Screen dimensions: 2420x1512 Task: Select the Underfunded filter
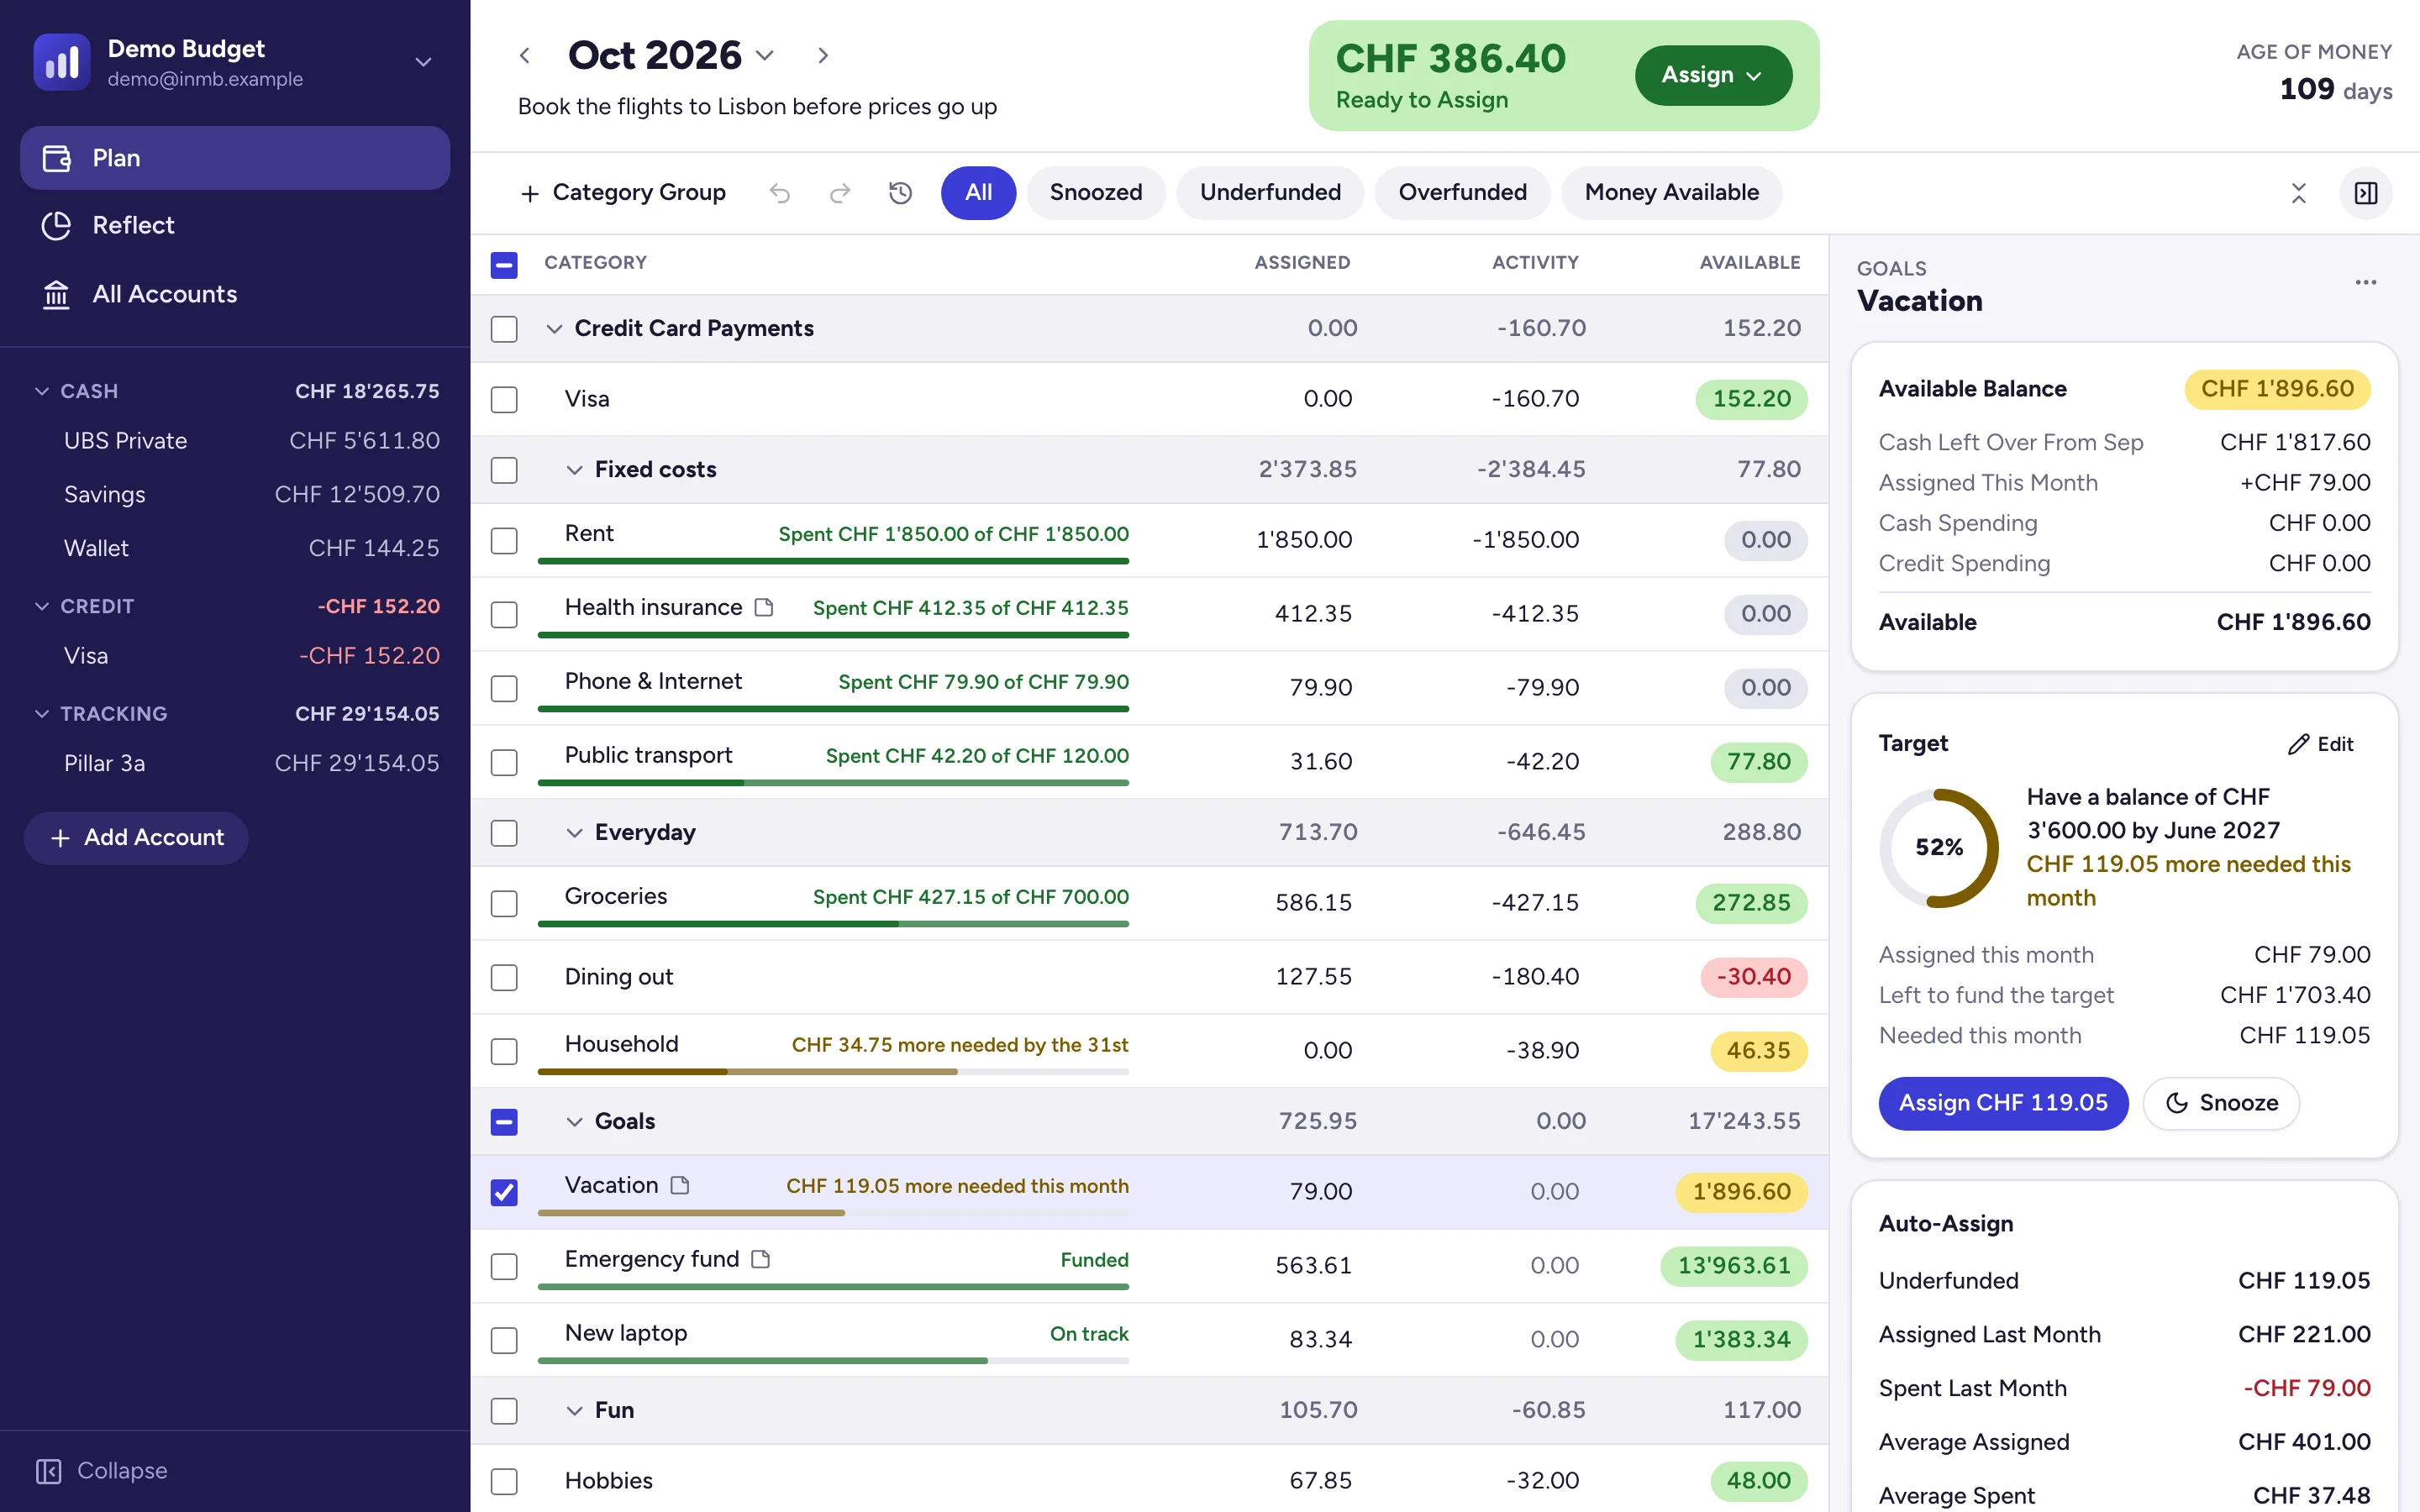point(1270,193)
